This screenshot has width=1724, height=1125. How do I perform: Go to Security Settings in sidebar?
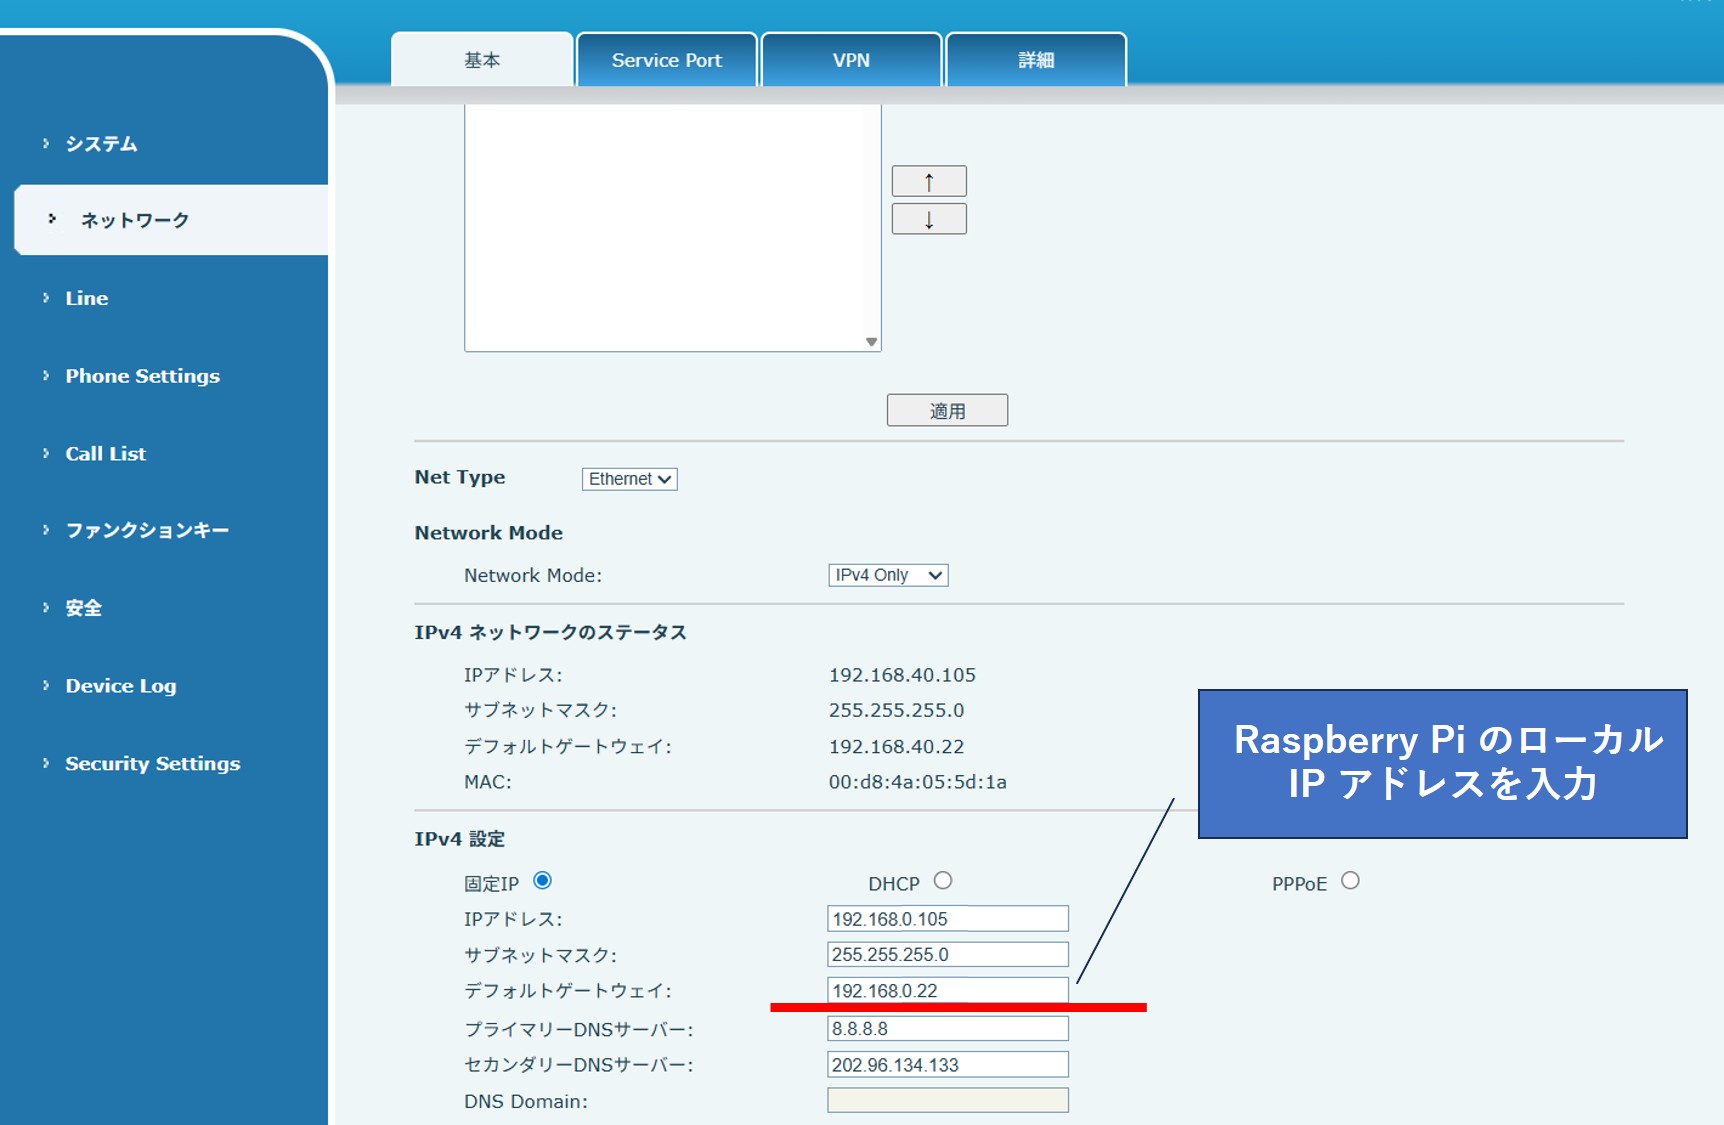coord(152,764)
